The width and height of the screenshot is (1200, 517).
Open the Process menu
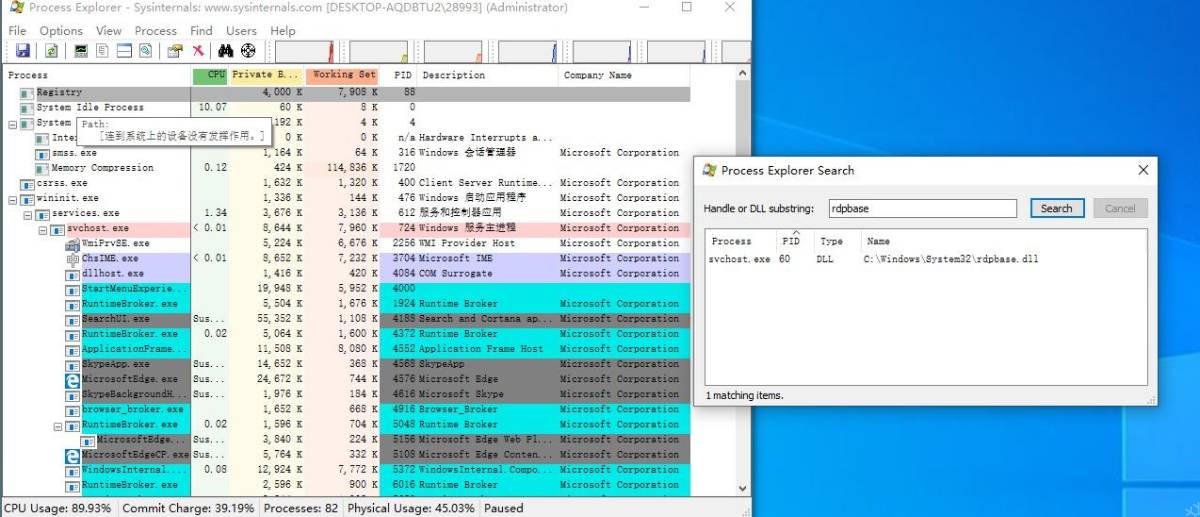click(155, 31)
